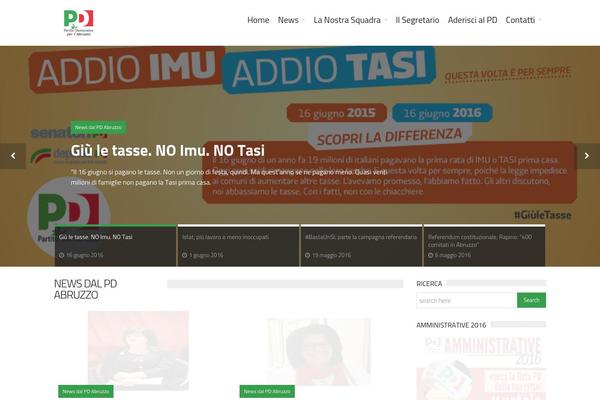Go to the Home page
The image size is (600, 400).
[258, 20]
